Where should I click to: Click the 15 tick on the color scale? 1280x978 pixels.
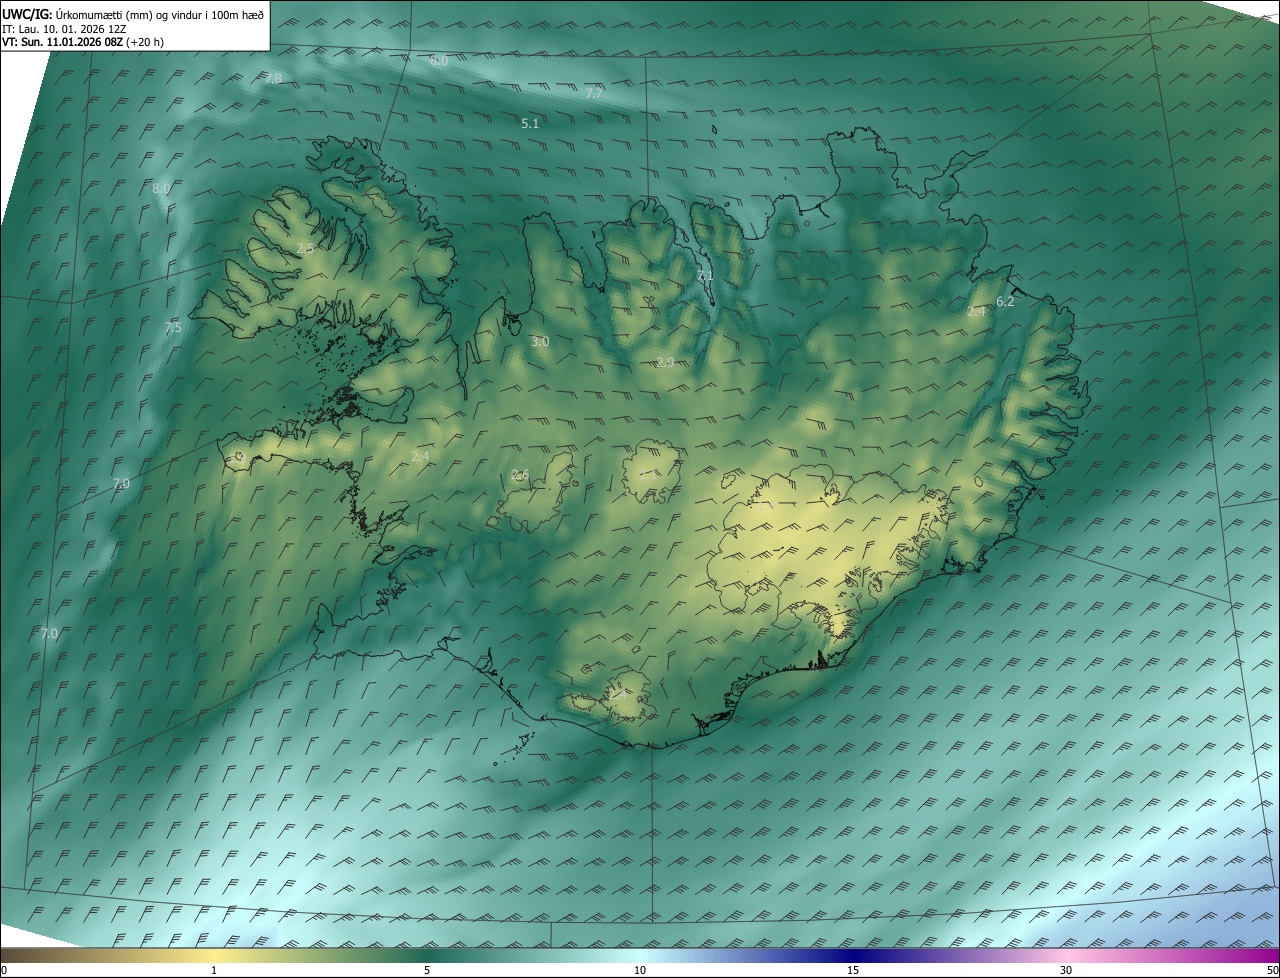tap(853, 970)
